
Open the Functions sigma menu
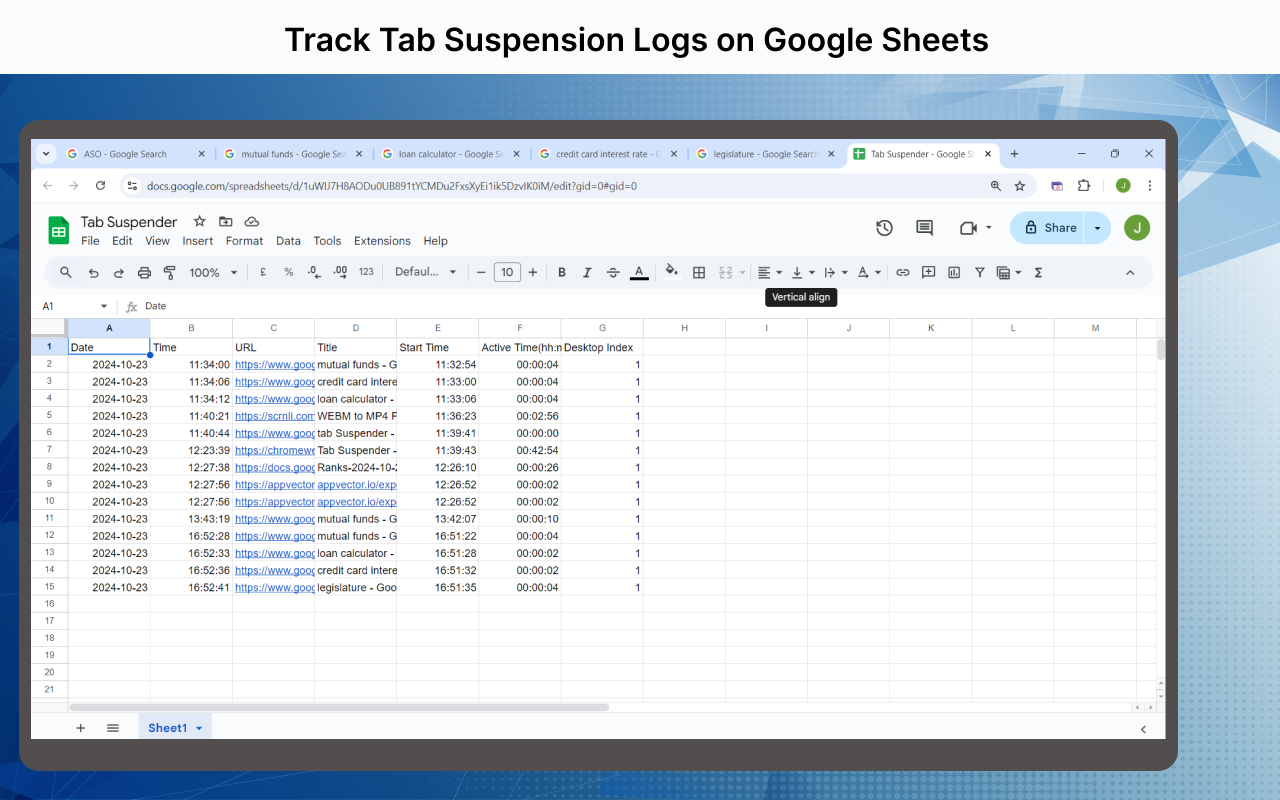1038,272
